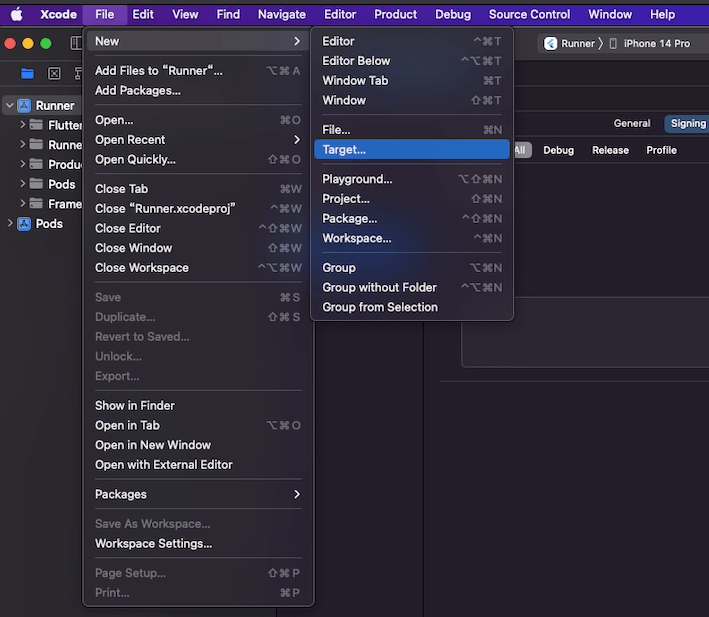Choose iPhone 14 Pro destination
This screenshot has width=709, height=617.
[650, 43]
